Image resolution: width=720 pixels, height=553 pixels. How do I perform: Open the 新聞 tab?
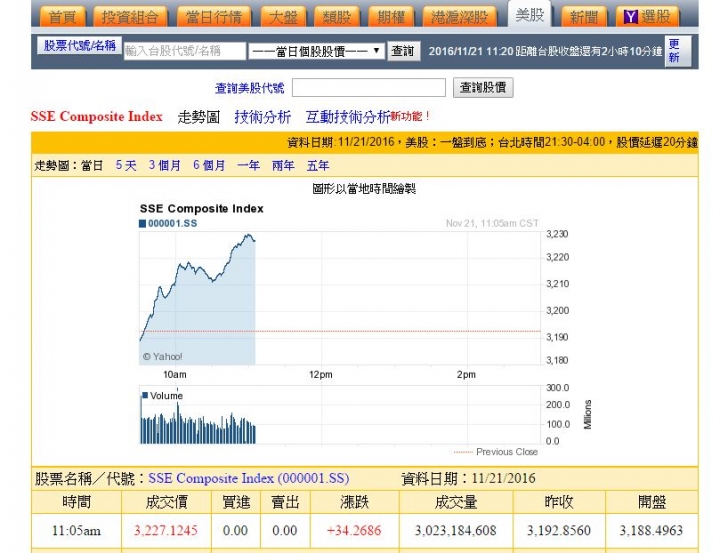point(584,17)
